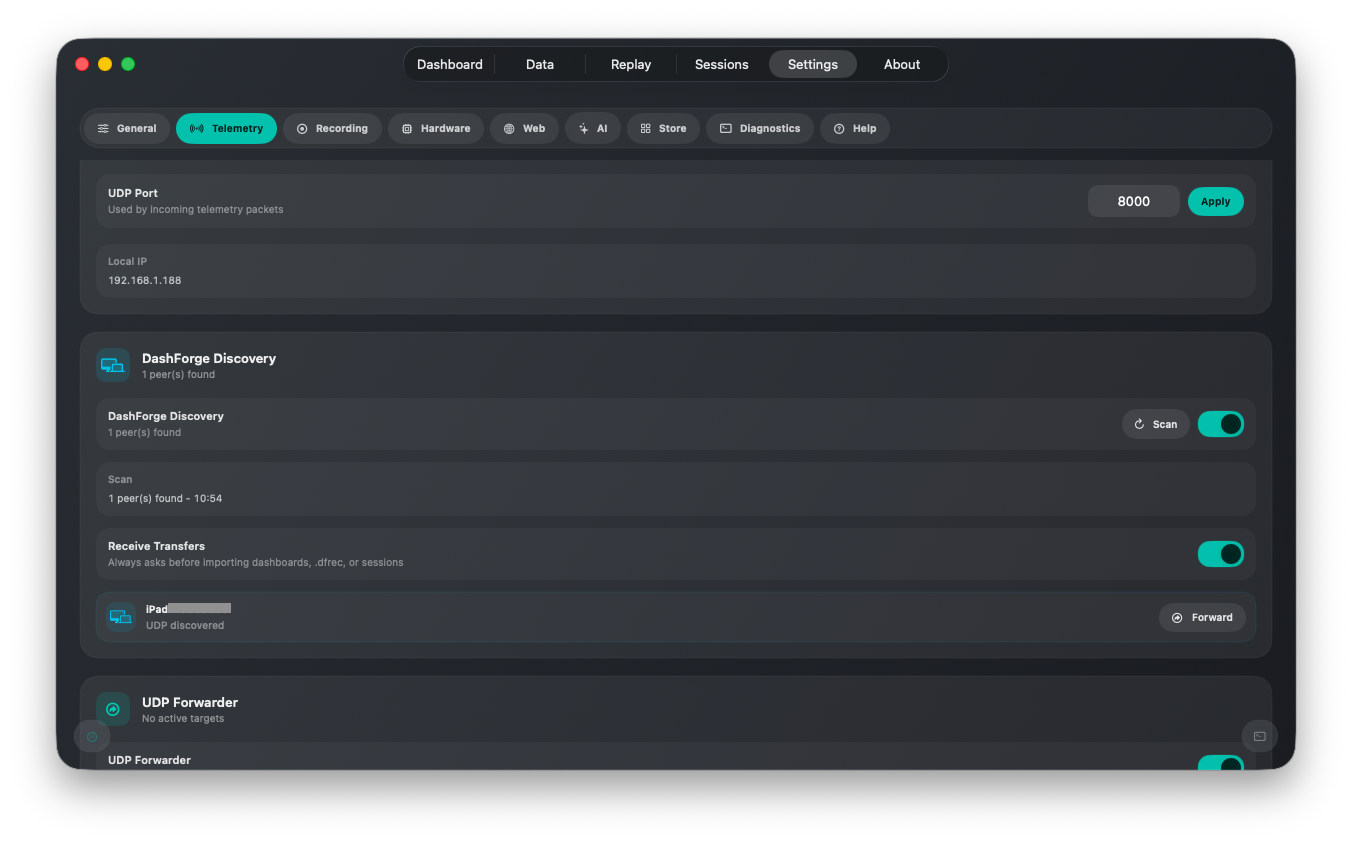Select the Settings tab
The width and height of the screenshot is (1352, 844).
pos(813,64)
